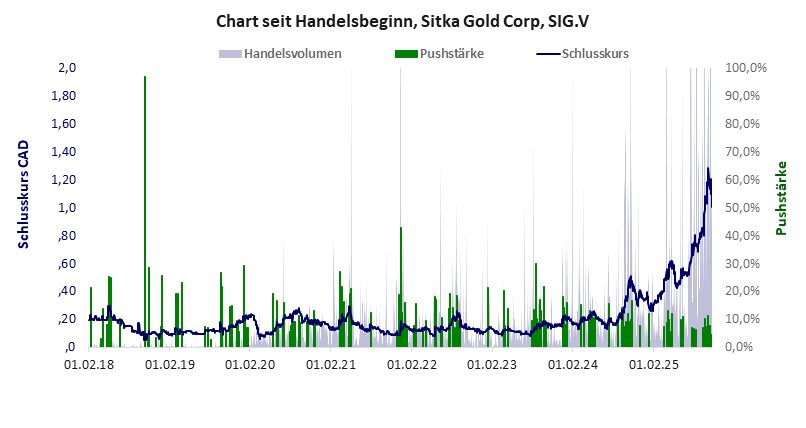Click the chart title Sitka Gold Corp
The width and height of the screenshot is (806, 428).
tap(402, 20)
